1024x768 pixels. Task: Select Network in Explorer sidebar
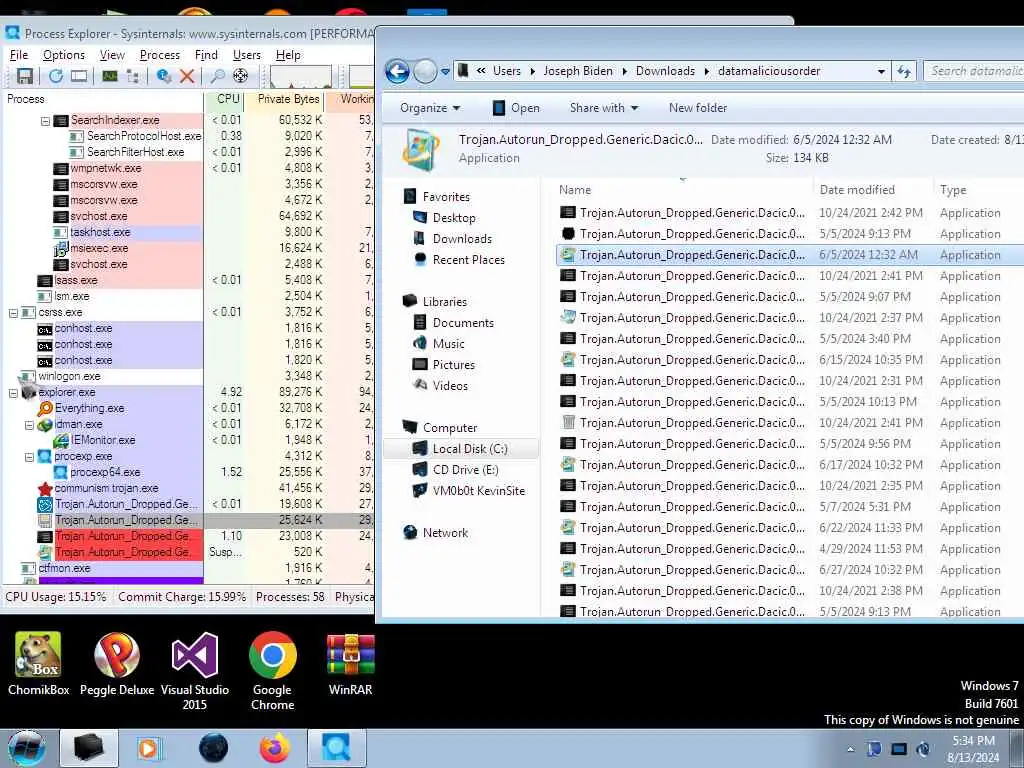coord(445,533)
